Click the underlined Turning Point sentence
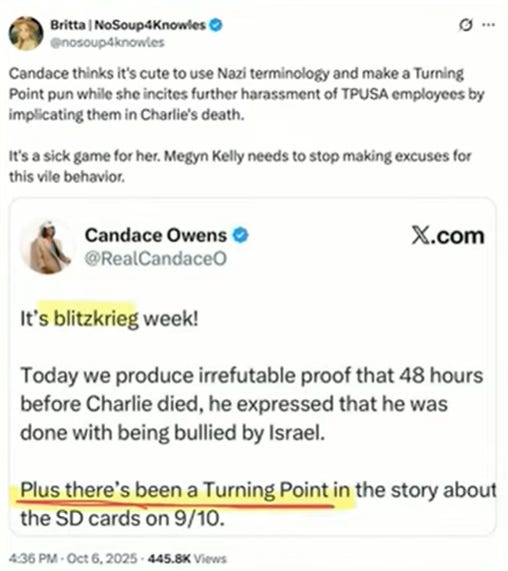508x571 pixels. [x=185, y=490]
